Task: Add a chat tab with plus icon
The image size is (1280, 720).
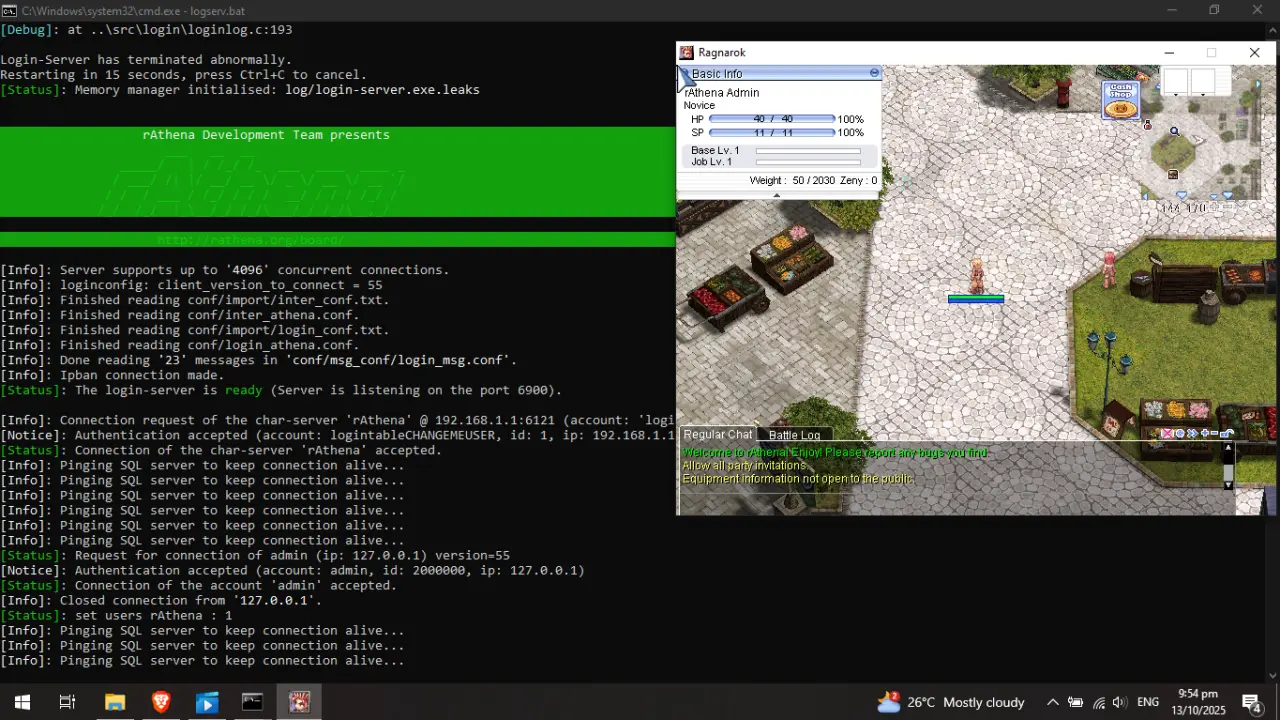Action: (x=1205, y=433)
